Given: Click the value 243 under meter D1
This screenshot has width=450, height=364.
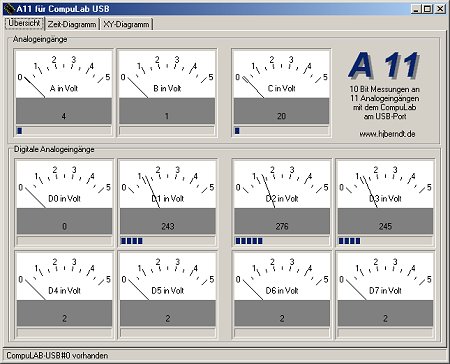Looking at the screenshot, I should (x=168, y=227).
